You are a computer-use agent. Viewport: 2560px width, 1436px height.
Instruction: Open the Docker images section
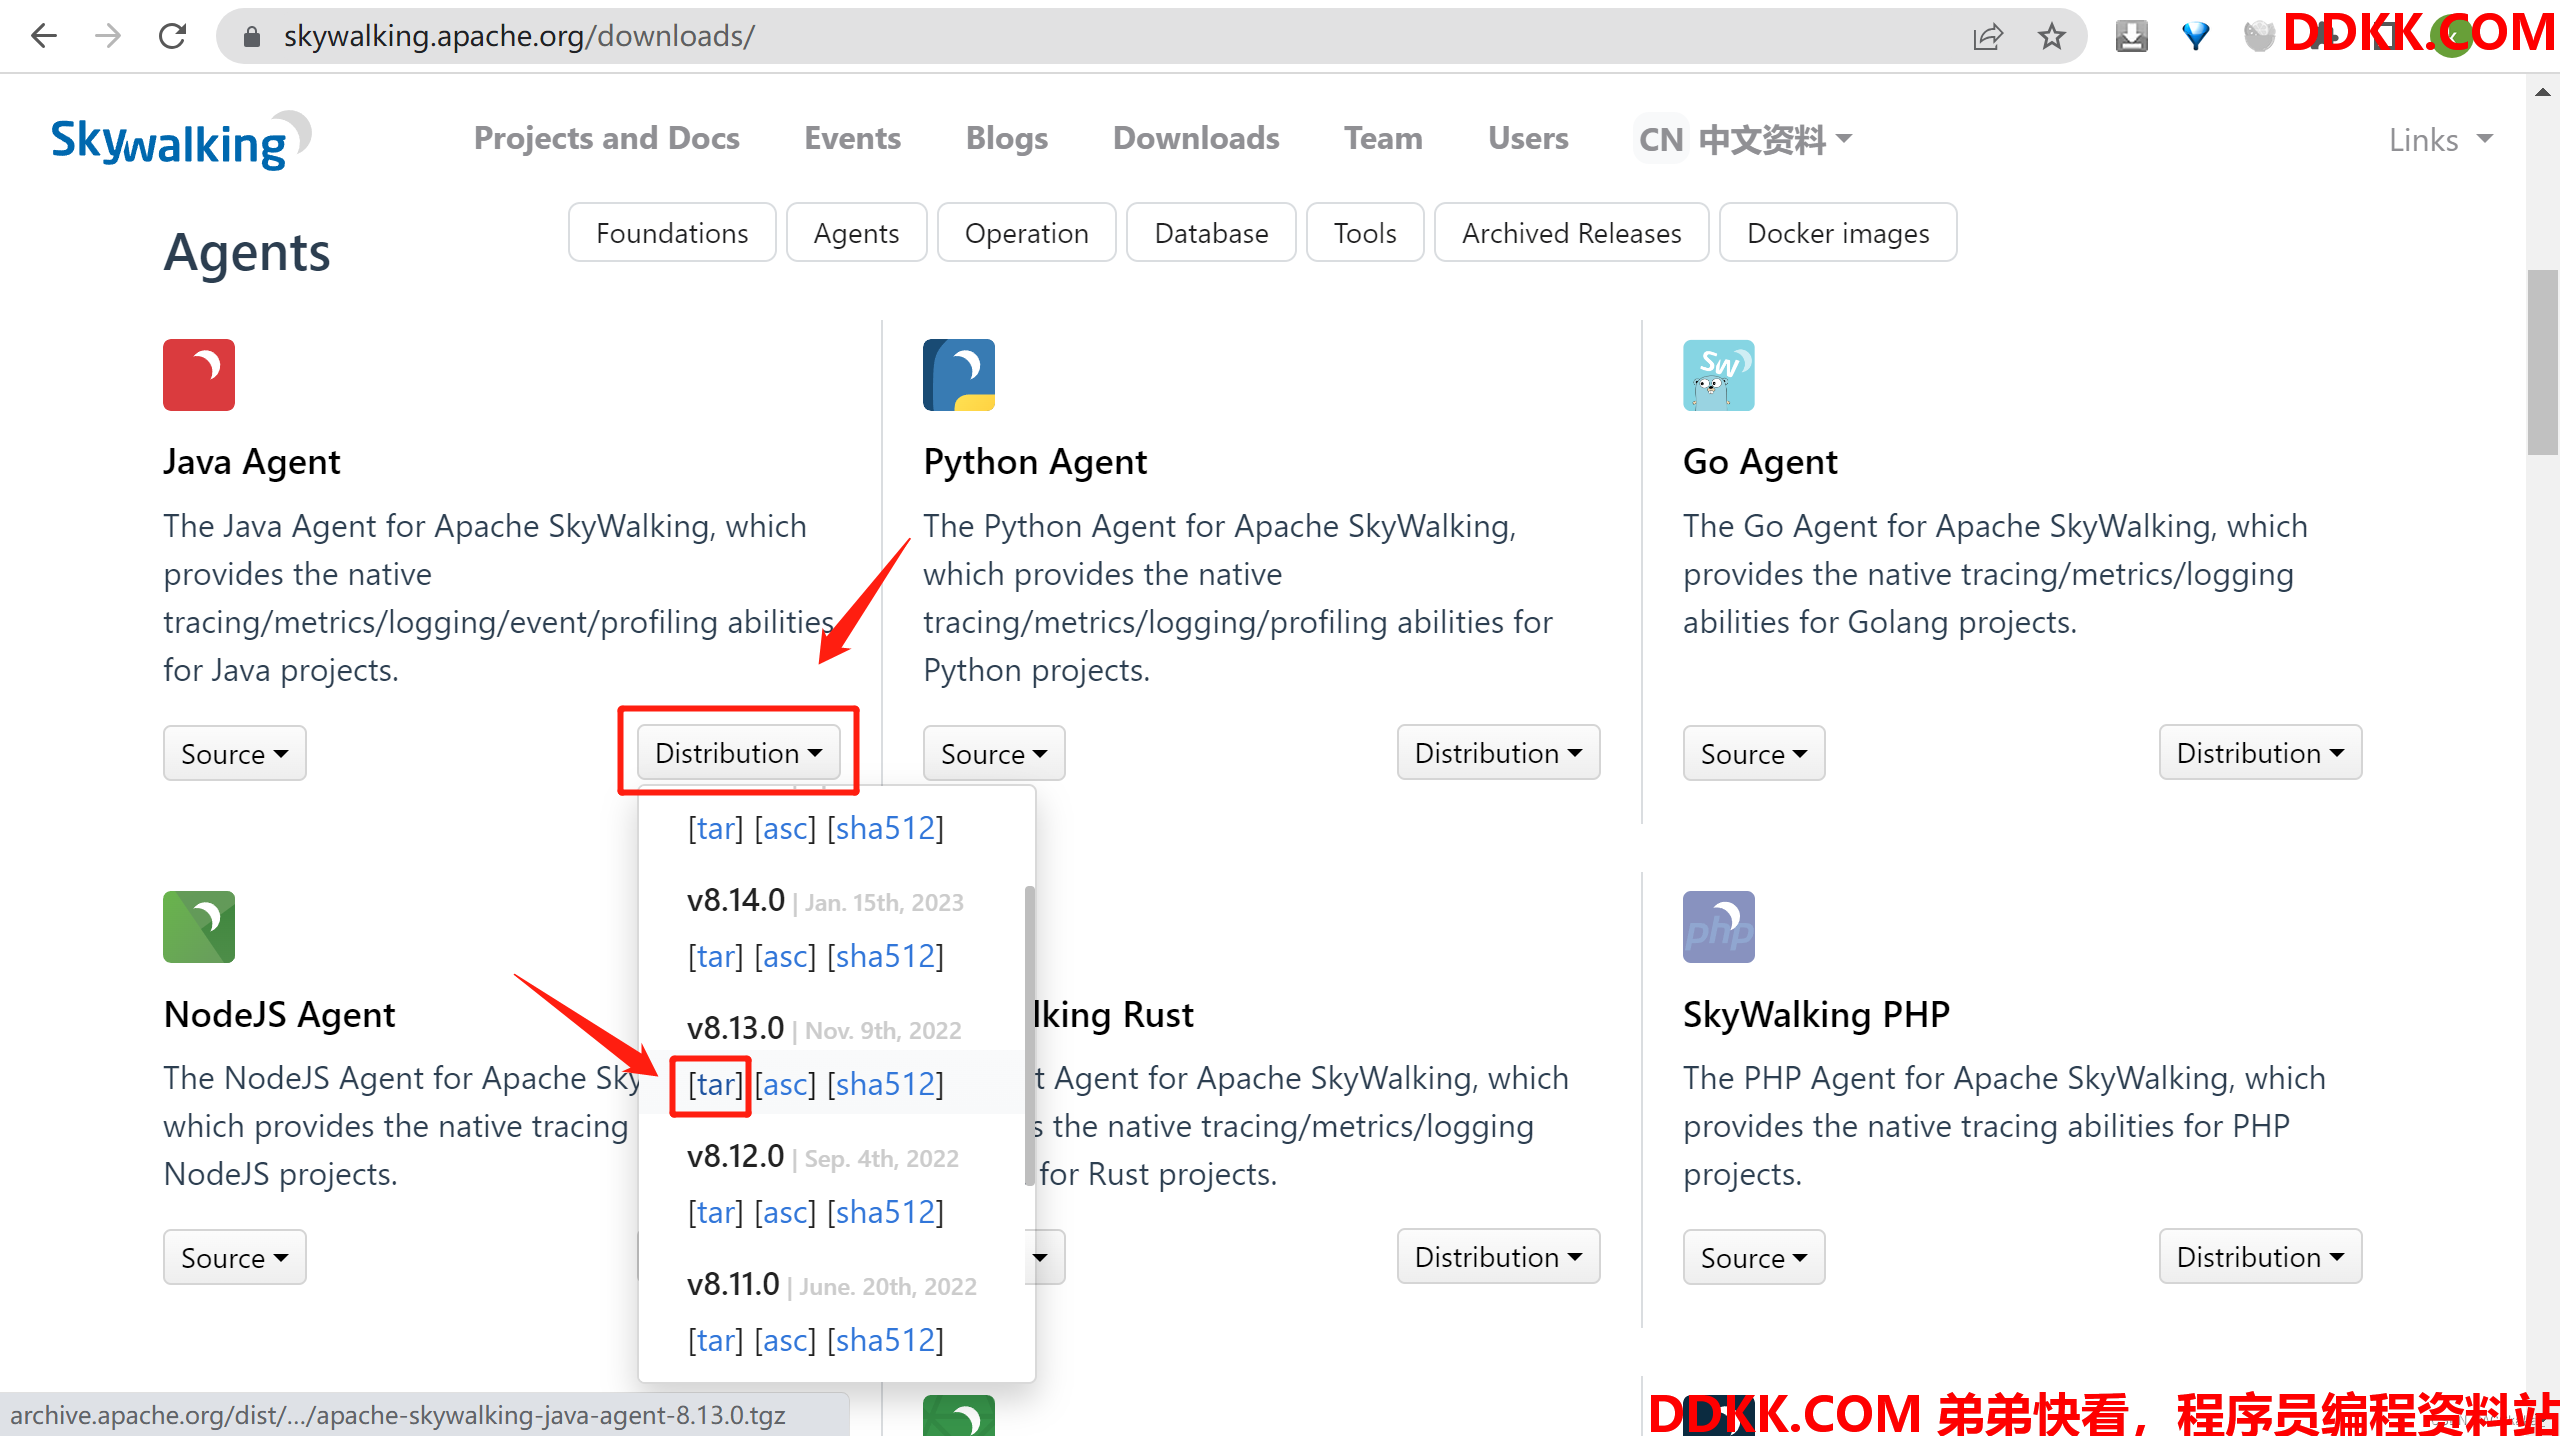(1838, 233)
